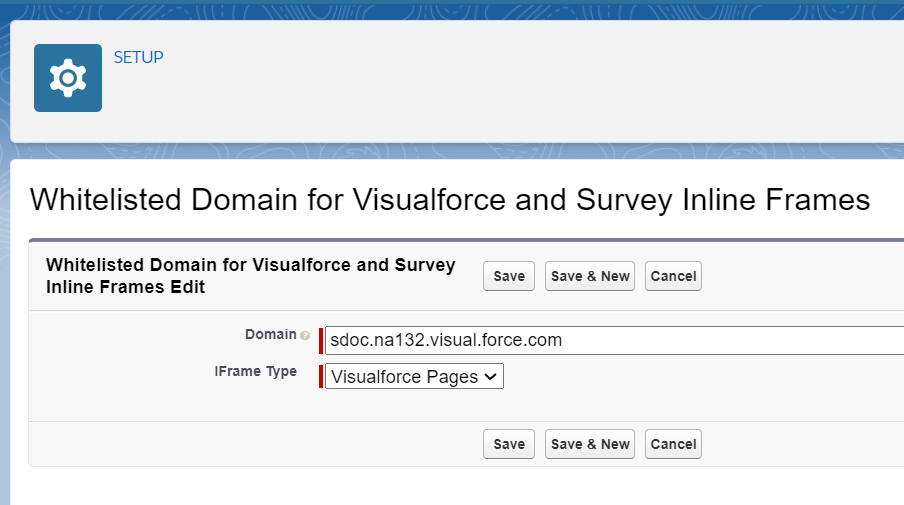Viewport: 904px width, 505px height.
Task: Click the 'Inline Frames Edit' section title
Action: [x=251, y=276]
